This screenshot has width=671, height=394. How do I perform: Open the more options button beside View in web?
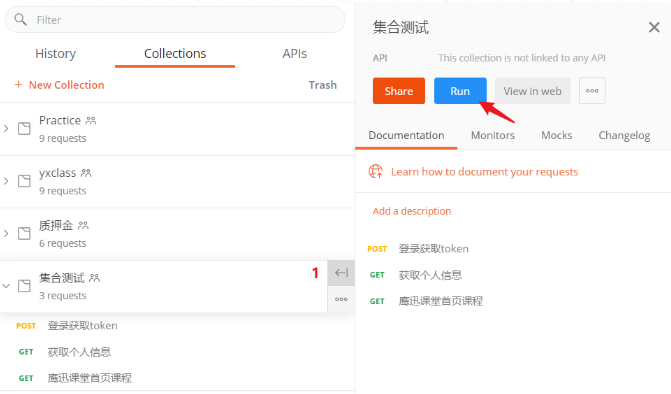click(x=592, y=91)
